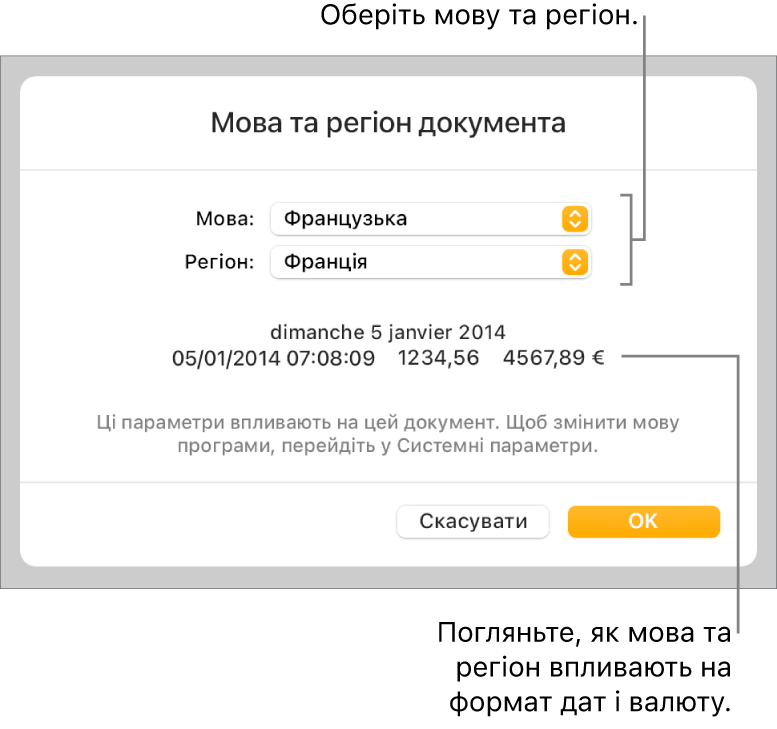The image size is (777, 729).
Task: Confirm with the orange OK button
Action: click(644, 521)
